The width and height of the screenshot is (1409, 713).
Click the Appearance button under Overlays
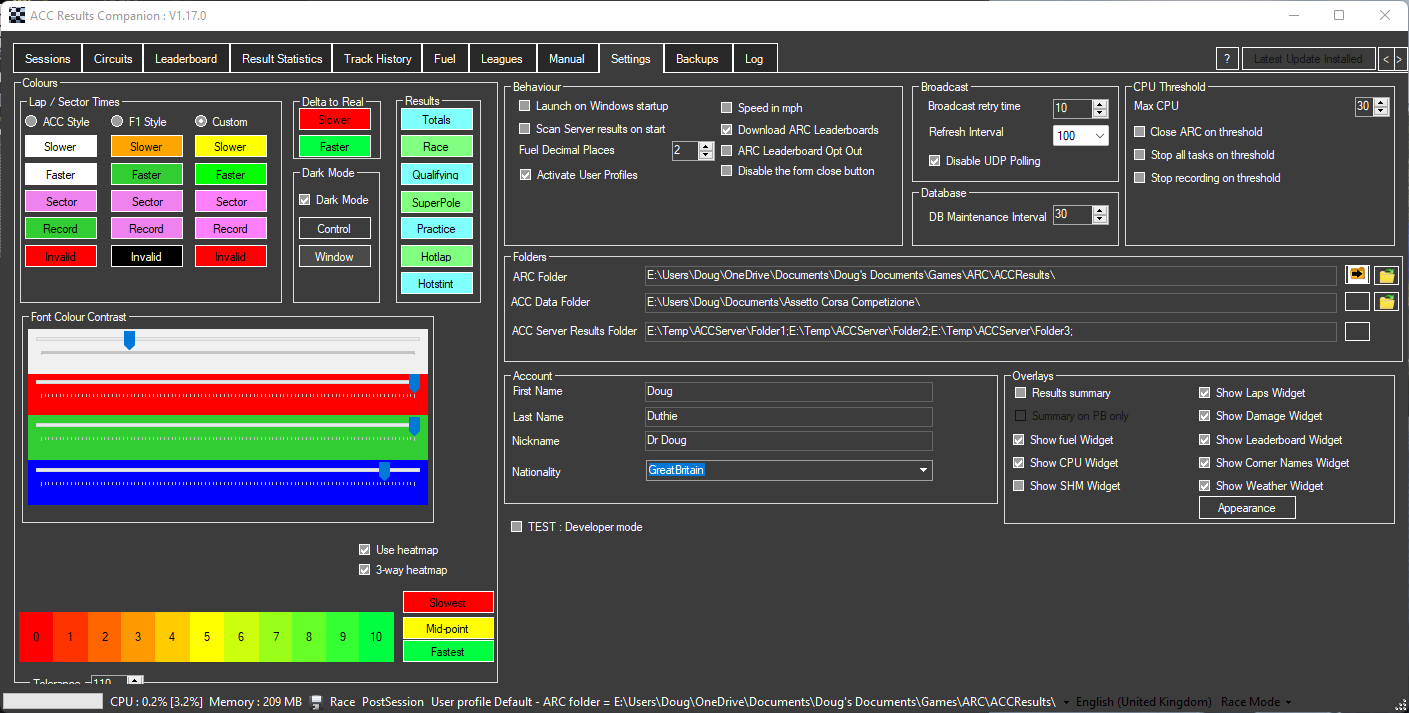(1246, 508)
